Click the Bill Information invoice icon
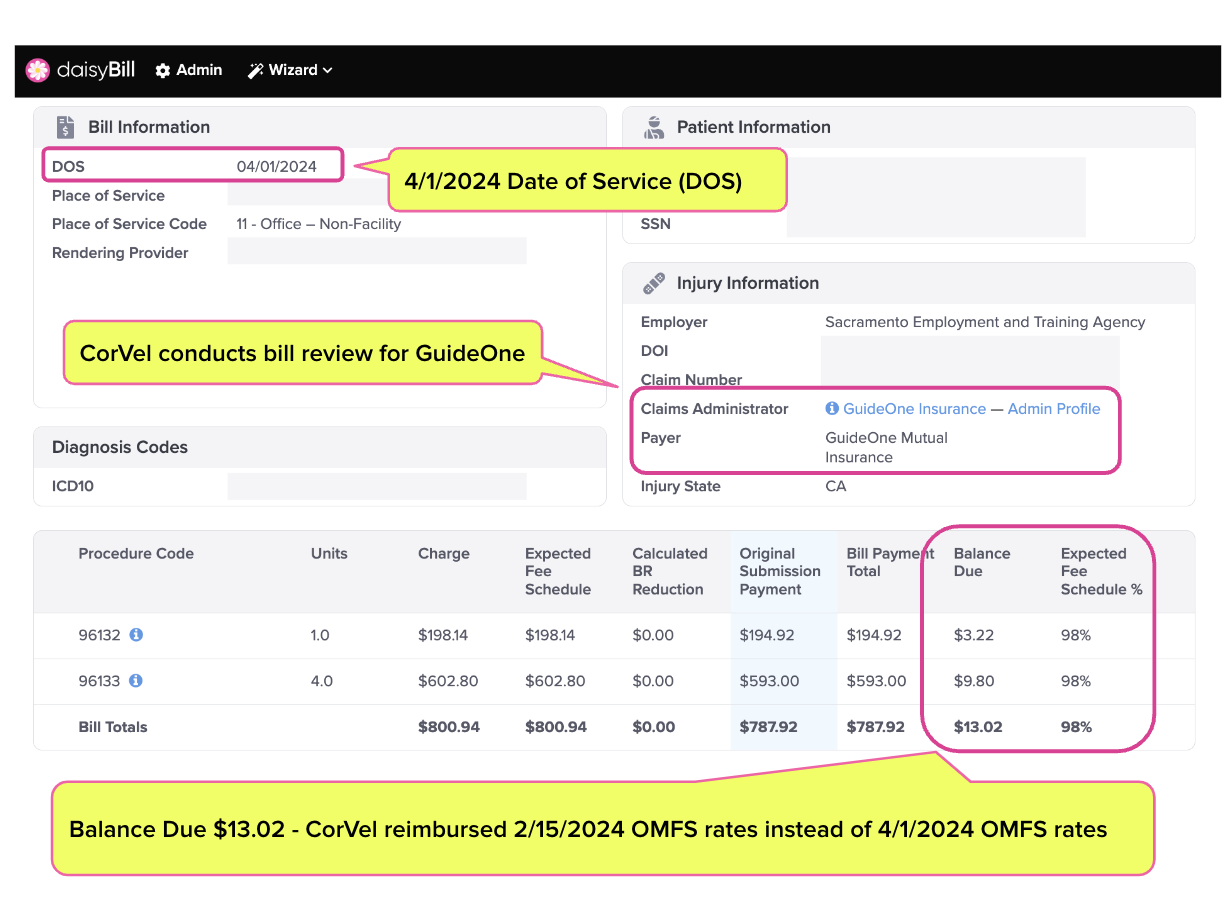The height and width of the screenshot is (902, 1226). [66, 127]
